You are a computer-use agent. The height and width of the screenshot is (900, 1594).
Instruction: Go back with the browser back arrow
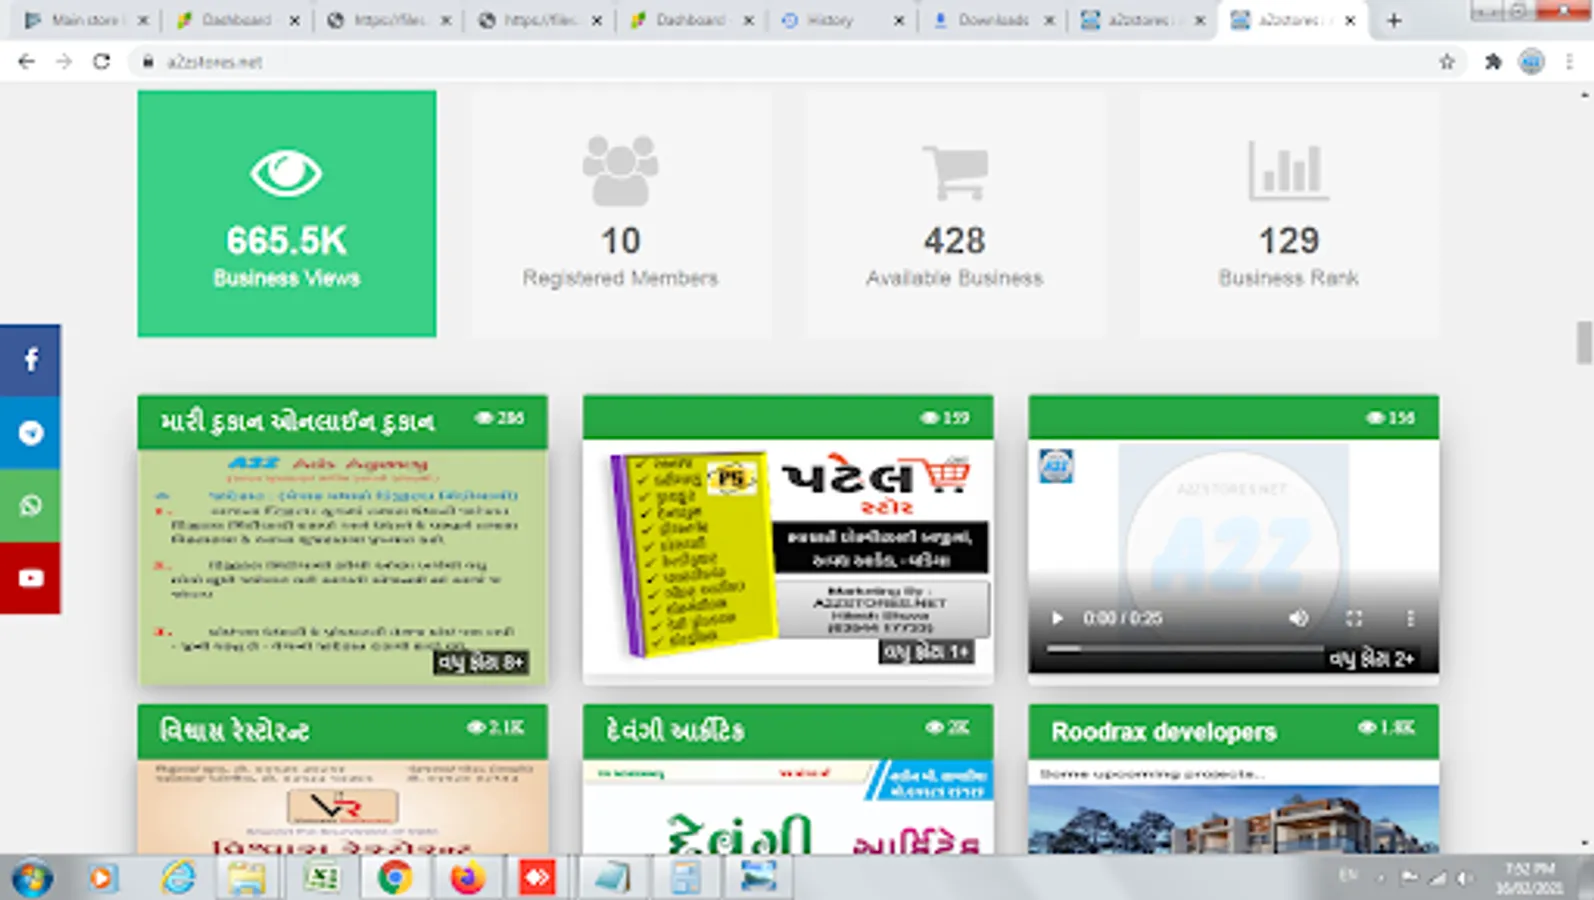point(26,61)
